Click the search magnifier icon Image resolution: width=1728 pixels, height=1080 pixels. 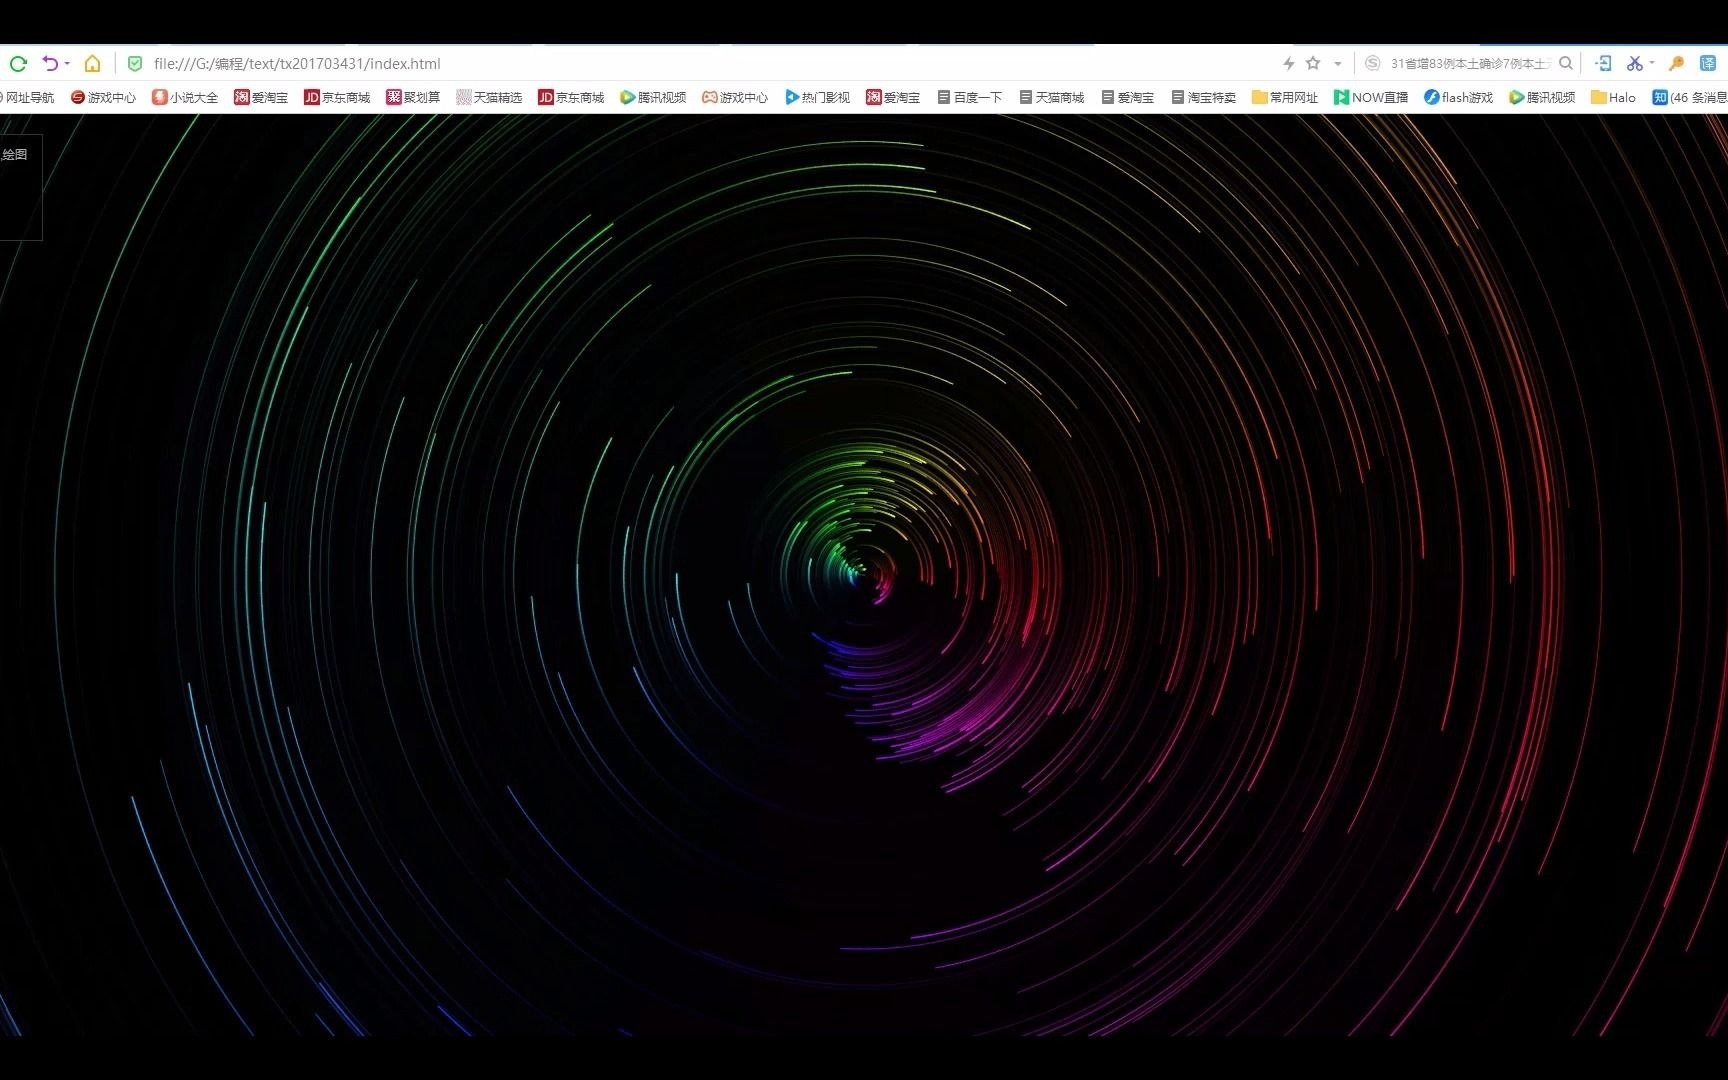(1566, 63)
